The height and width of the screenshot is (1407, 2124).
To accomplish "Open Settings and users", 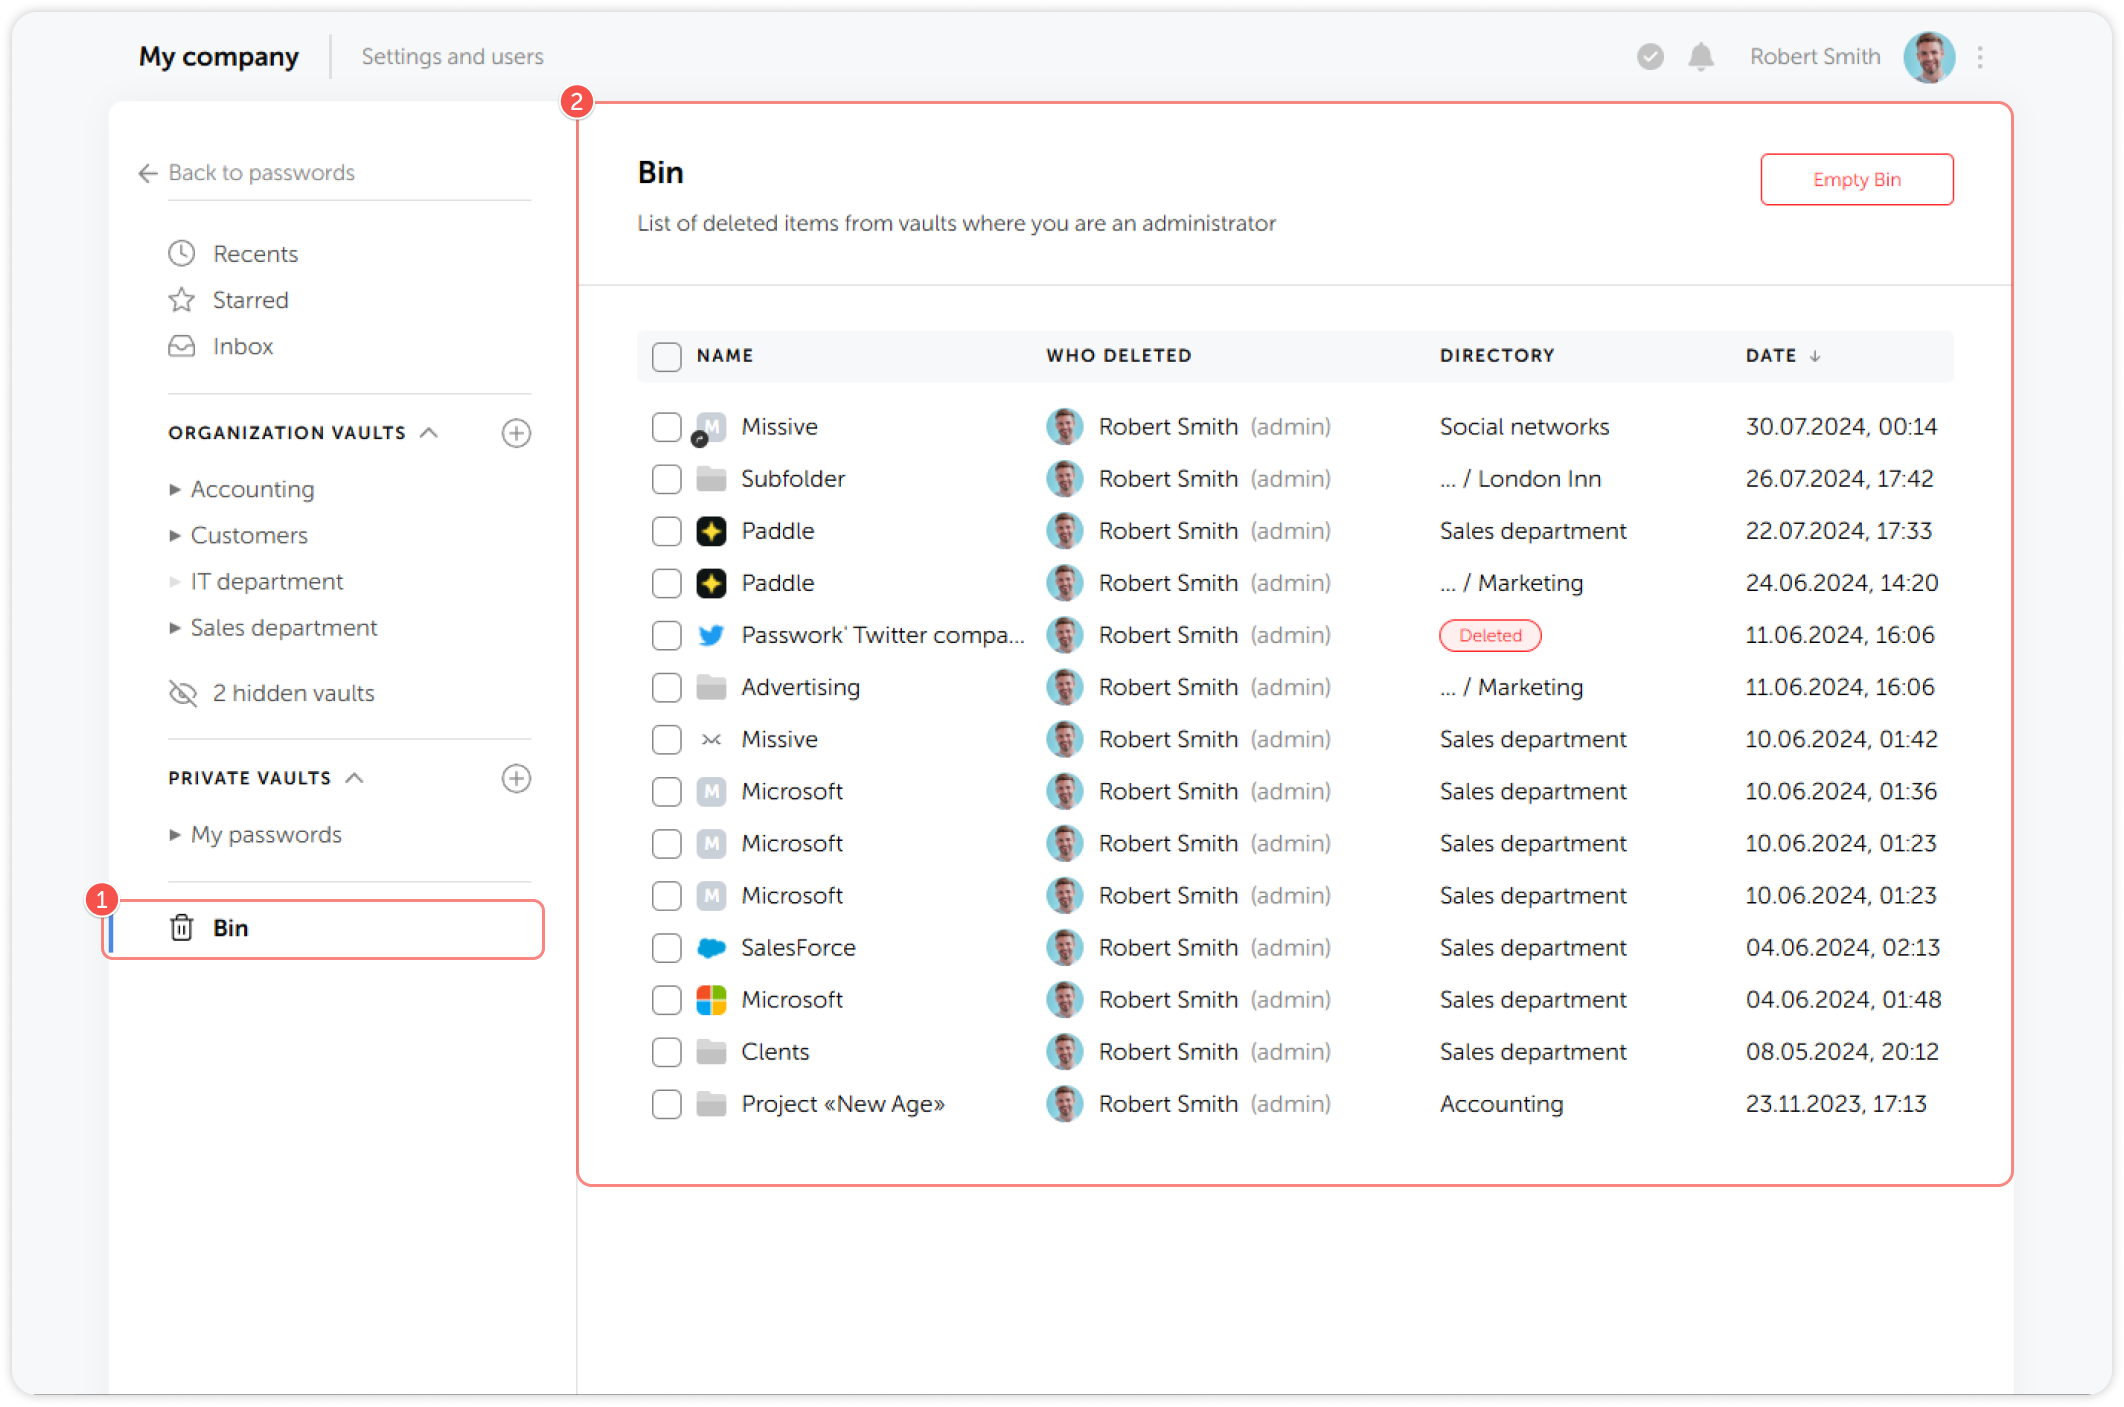I will [x=452, y=57].
